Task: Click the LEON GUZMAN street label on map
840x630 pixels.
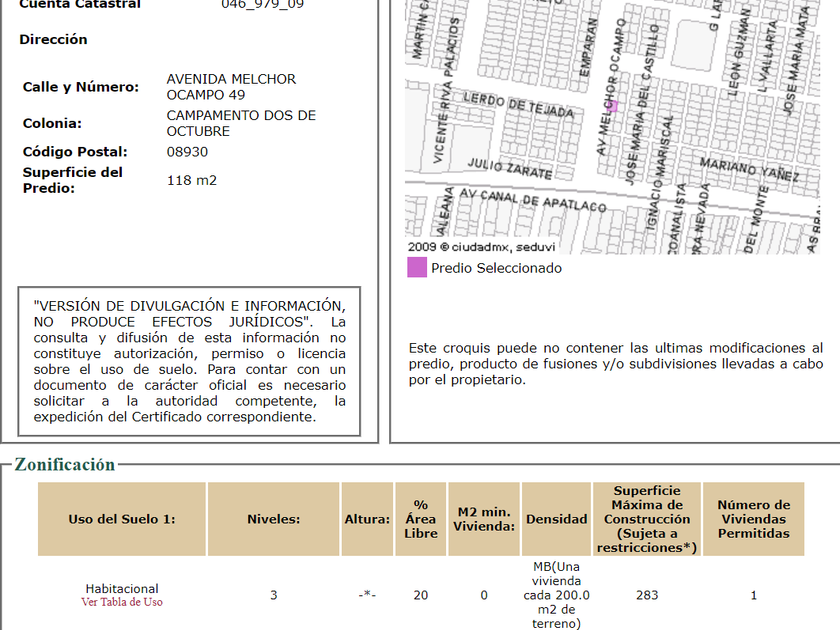Action: point(739,52)
